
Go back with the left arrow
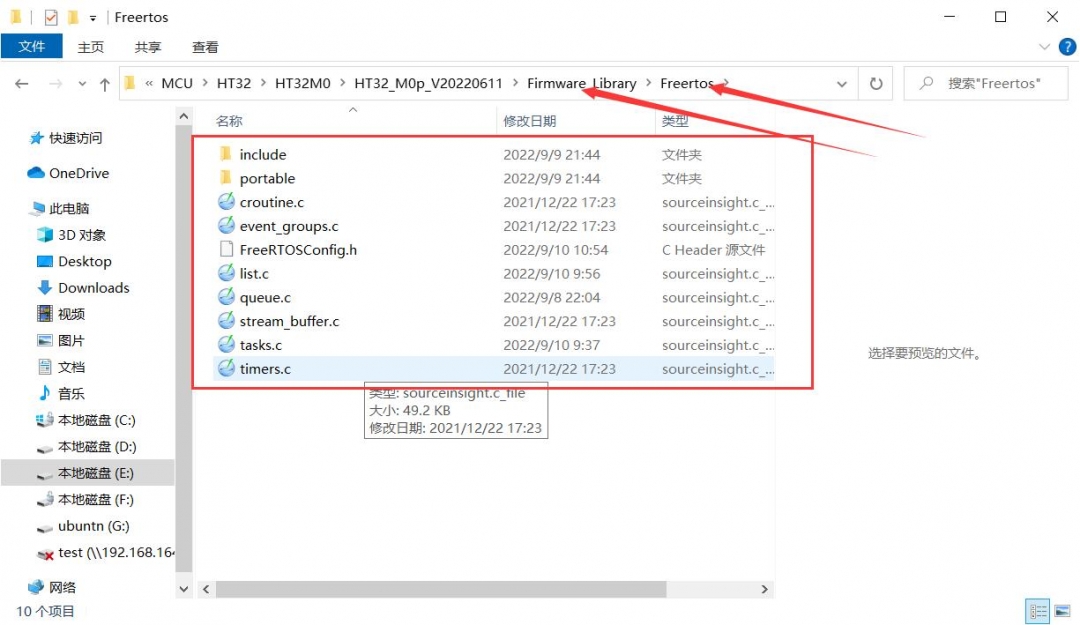[x=21, y=83]
